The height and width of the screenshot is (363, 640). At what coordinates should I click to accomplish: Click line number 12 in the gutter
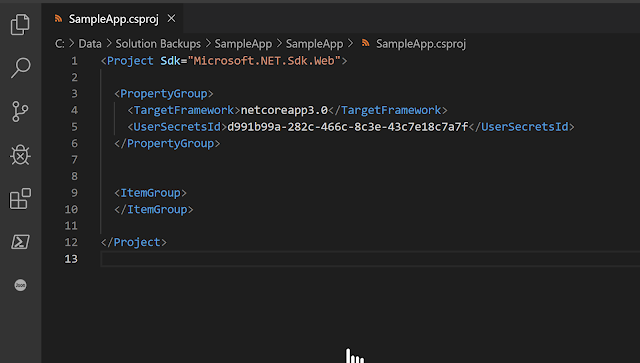tap(71, 242)
